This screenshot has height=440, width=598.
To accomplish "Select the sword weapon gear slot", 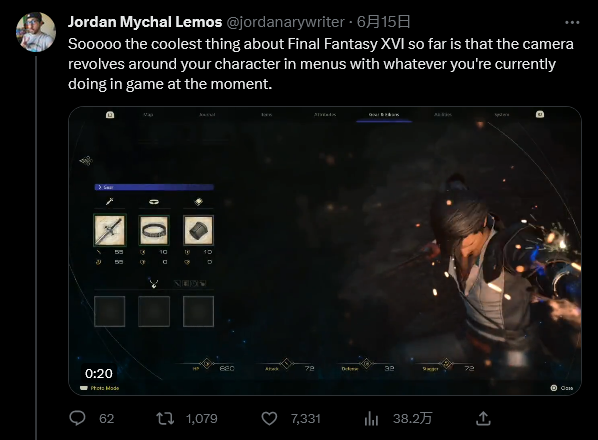I will (x=109, y=230).
